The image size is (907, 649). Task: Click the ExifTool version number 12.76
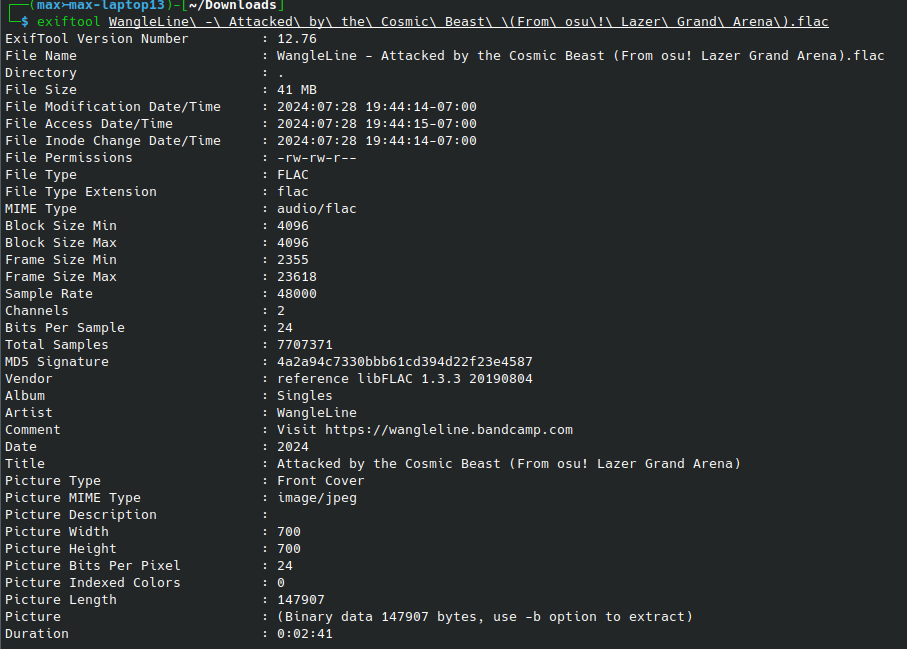point(296,39)
